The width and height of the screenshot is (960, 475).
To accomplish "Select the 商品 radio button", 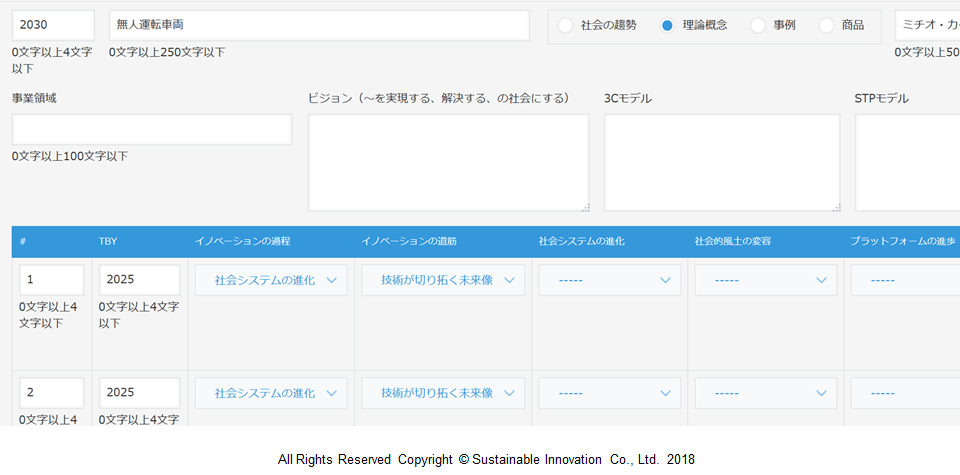I will coord(826,26).
